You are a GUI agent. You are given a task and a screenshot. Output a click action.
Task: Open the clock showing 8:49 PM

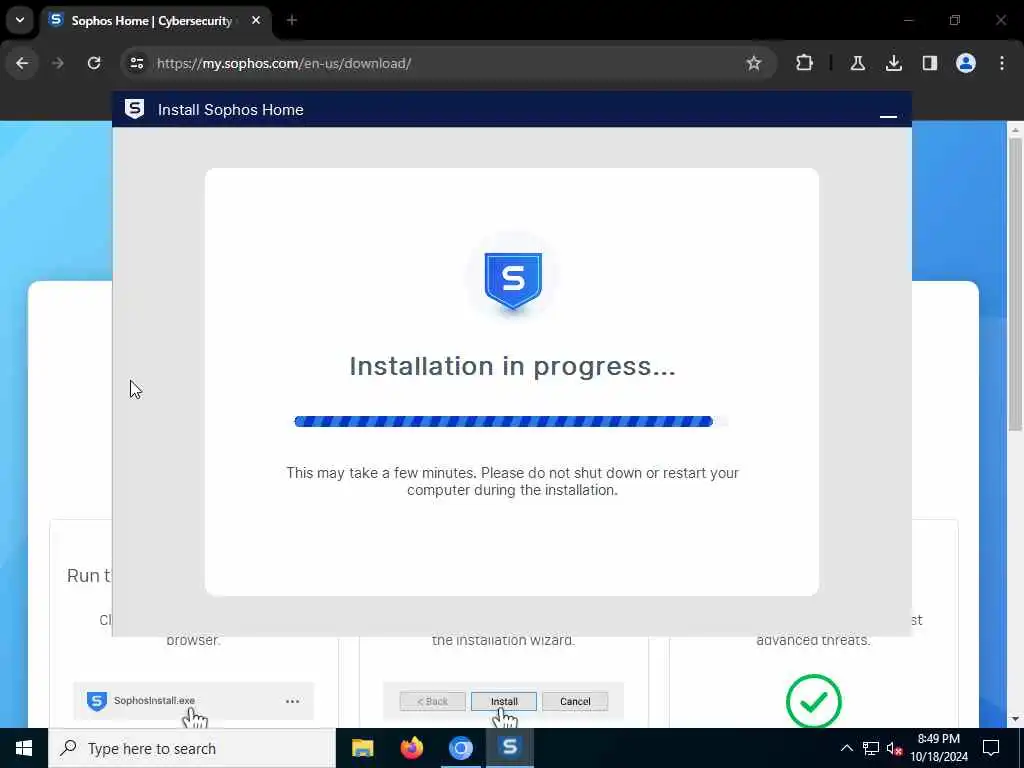[938, 748]
